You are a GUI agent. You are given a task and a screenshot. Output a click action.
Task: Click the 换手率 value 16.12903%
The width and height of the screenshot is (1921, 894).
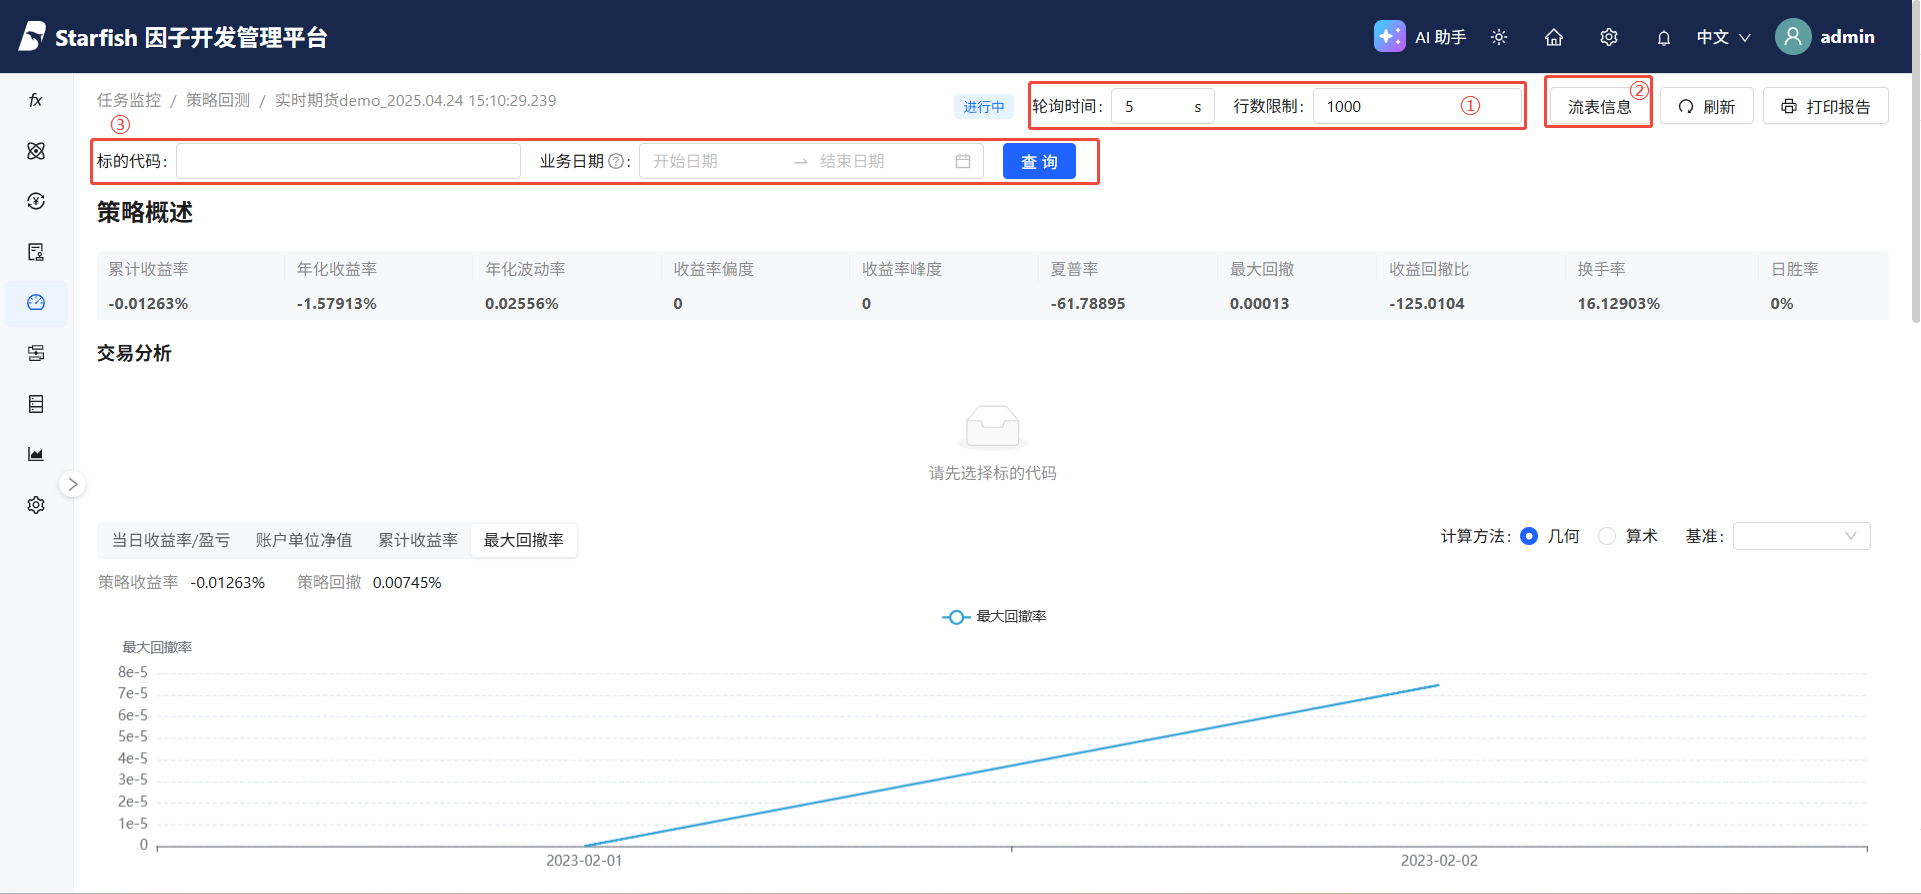1619,303
